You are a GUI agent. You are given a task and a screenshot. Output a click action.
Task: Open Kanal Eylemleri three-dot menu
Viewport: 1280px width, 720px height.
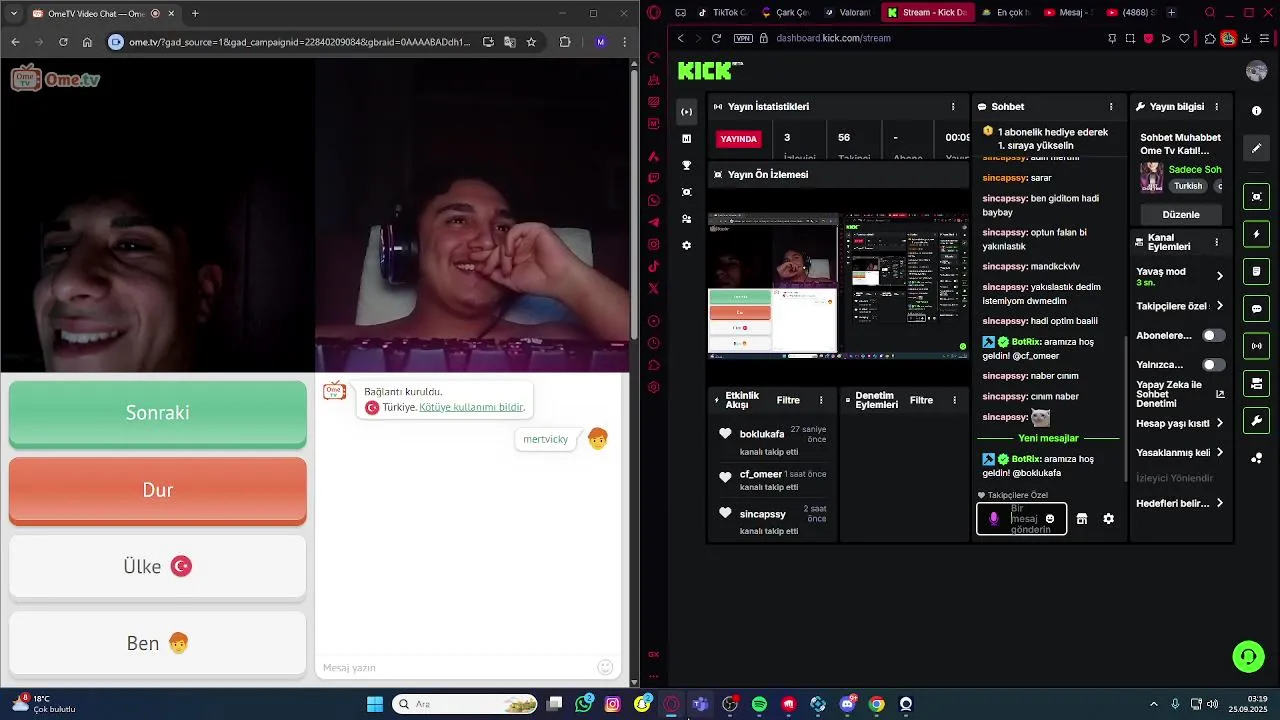point(1216,242)
